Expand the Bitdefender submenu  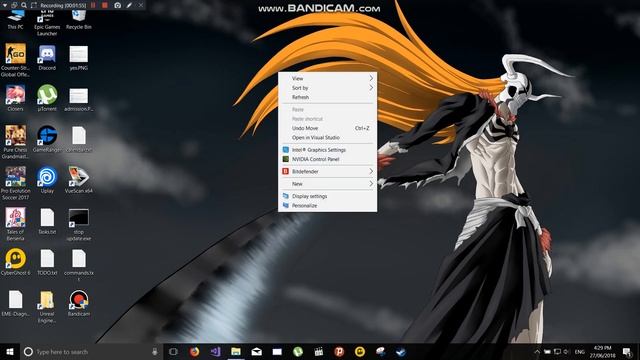click(327, 171)
